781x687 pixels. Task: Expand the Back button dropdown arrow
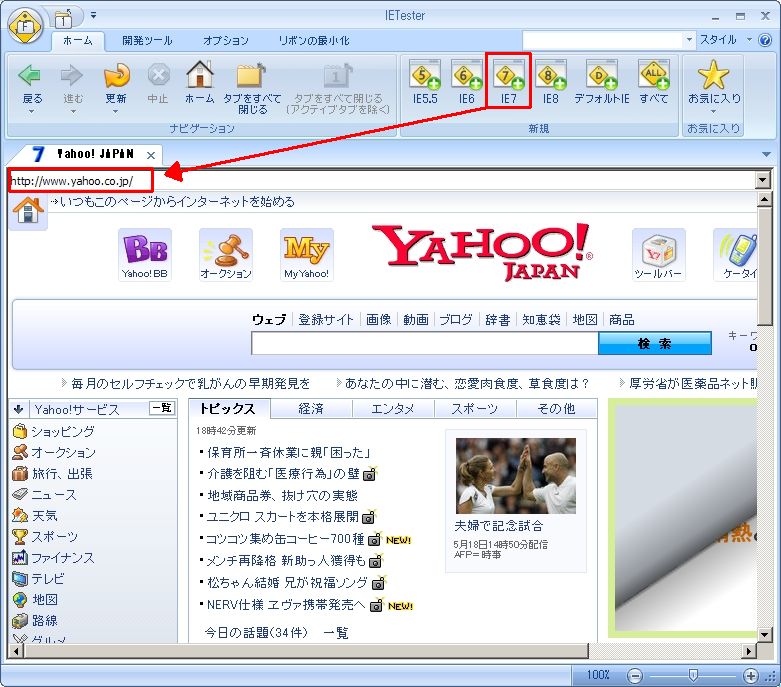(x=31, y=112)
